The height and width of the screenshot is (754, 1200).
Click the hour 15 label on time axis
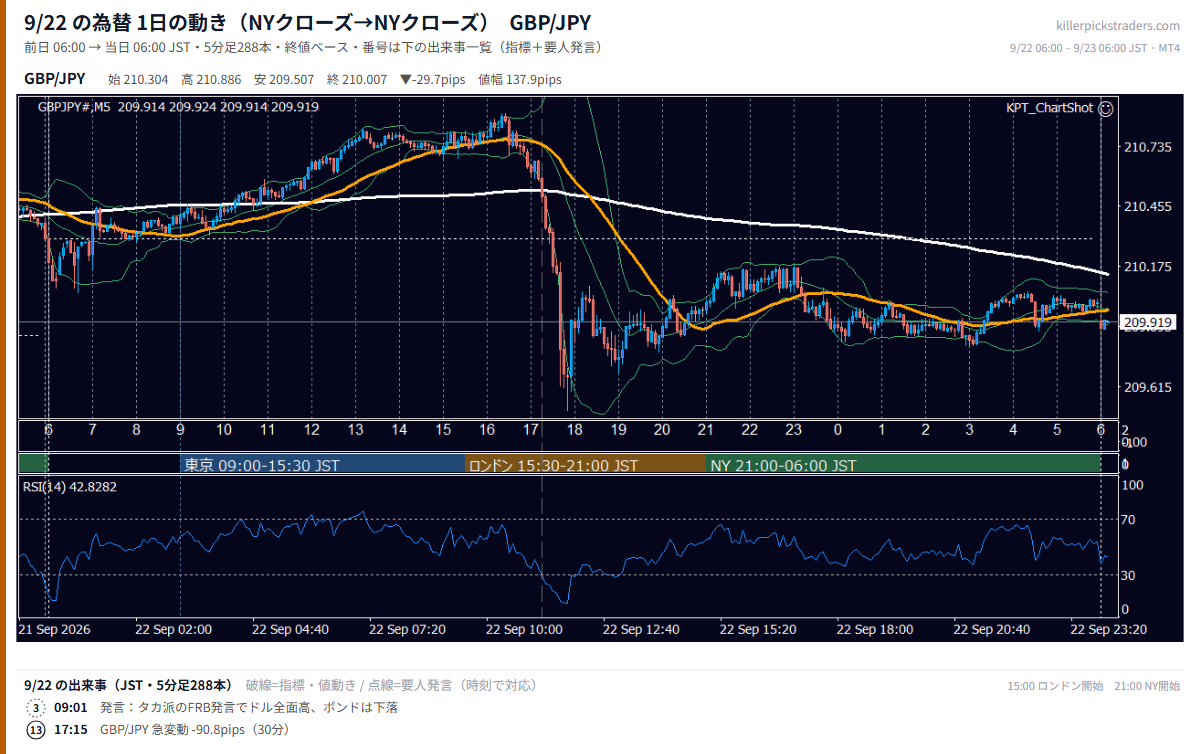point(443,429)
